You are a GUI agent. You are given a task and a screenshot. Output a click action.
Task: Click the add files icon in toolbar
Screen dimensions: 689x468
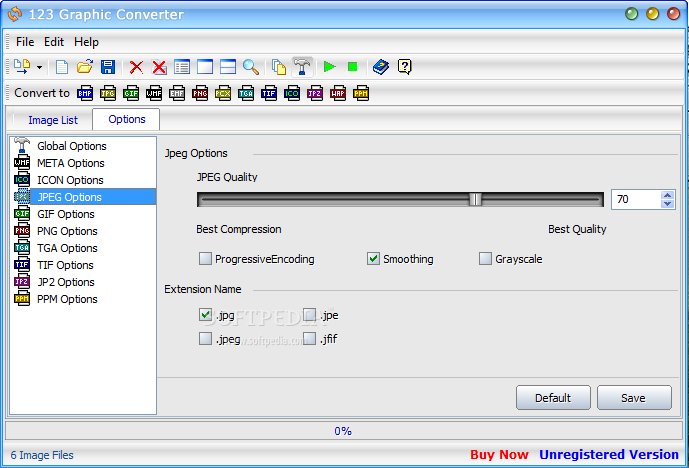pos(22,67)
